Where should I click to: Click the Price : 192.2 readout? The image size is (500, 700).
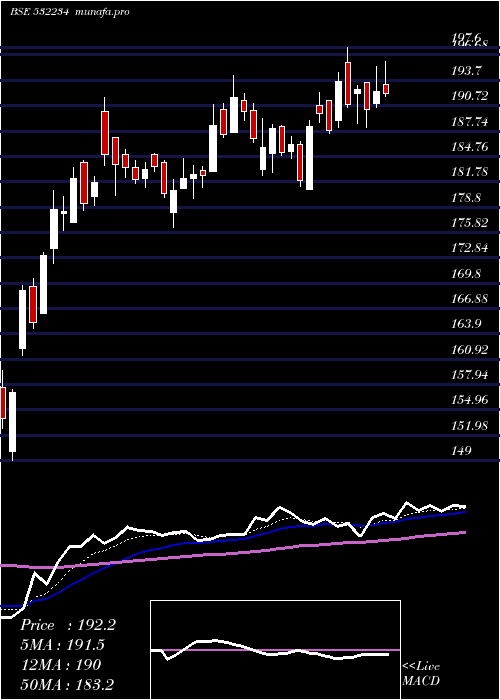click(68, 625)
